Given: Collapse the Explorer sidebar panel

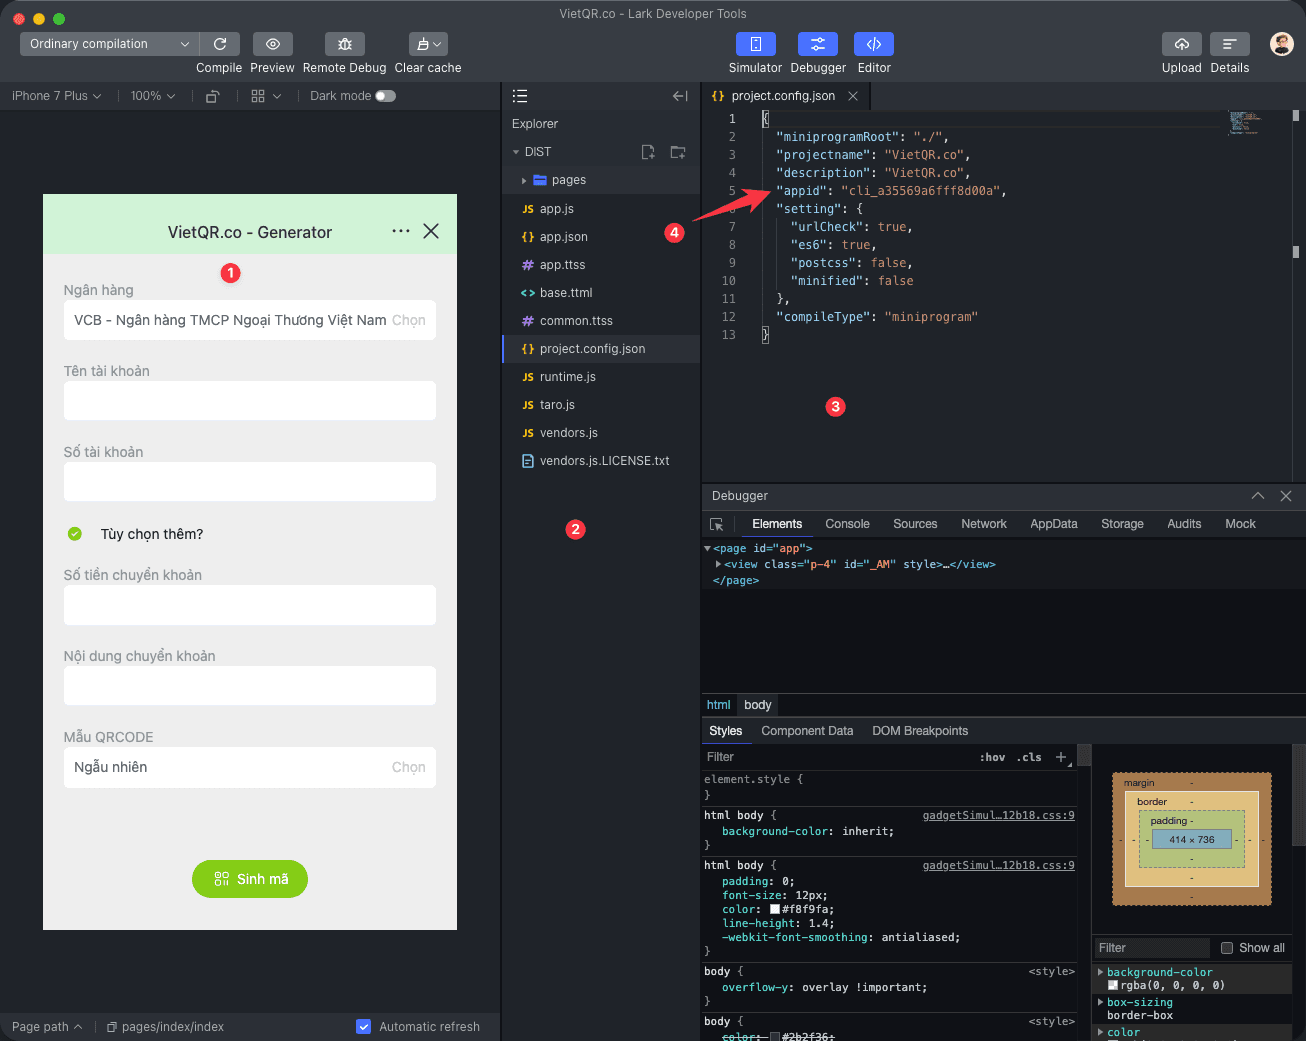Looking at the screenshot, I should point(680,96).
